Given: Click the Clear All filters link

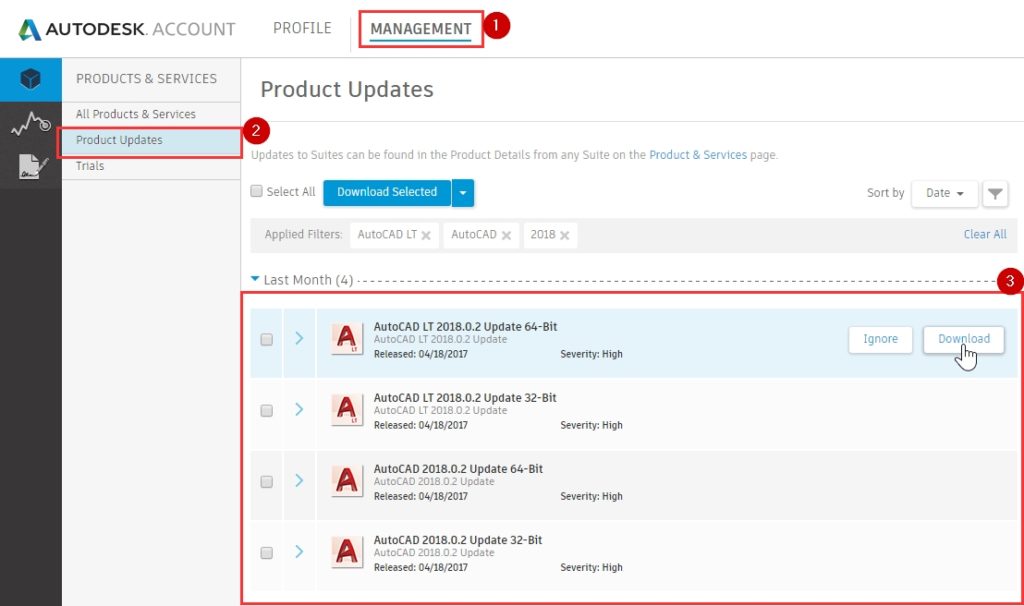Looking at the screenshot, I should point(984,234).
